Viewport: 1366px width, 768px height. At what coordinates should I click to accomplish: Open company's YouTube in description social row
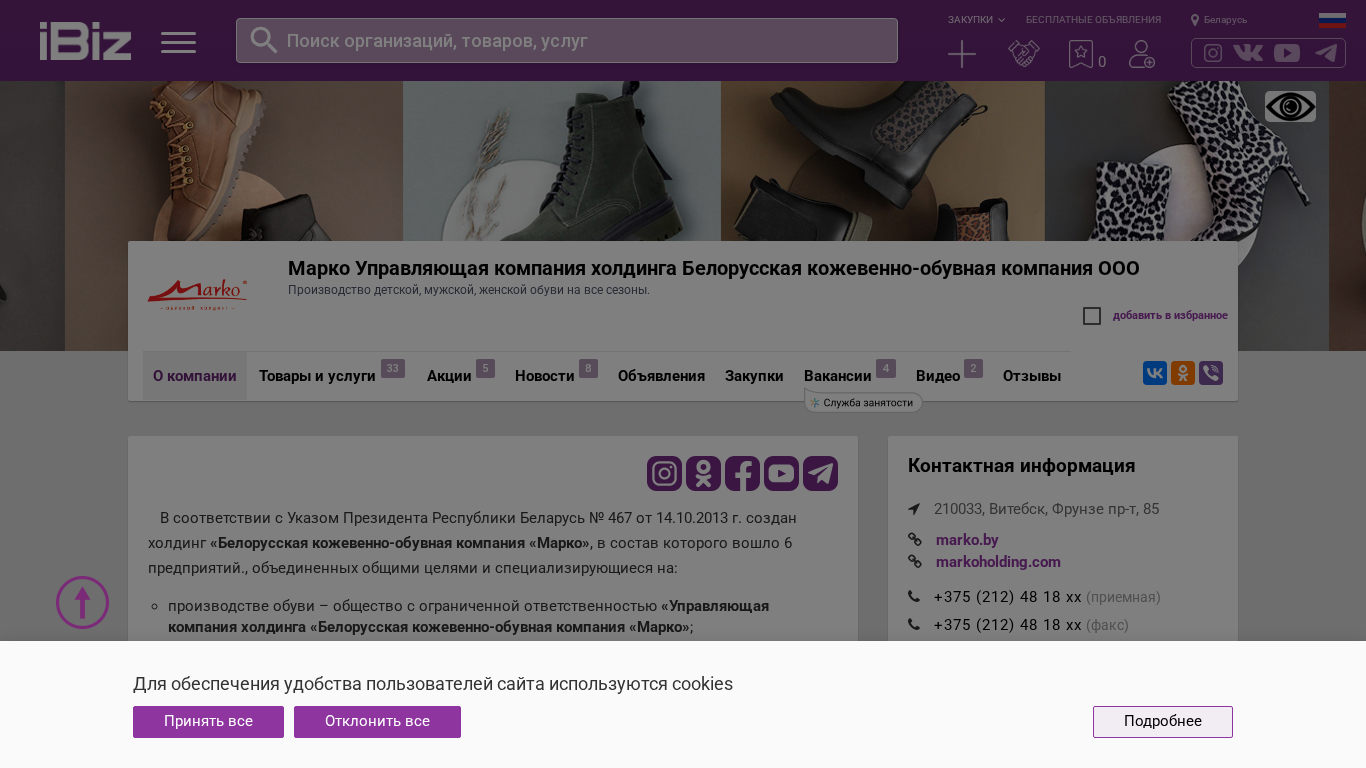[x=782, y=473]
